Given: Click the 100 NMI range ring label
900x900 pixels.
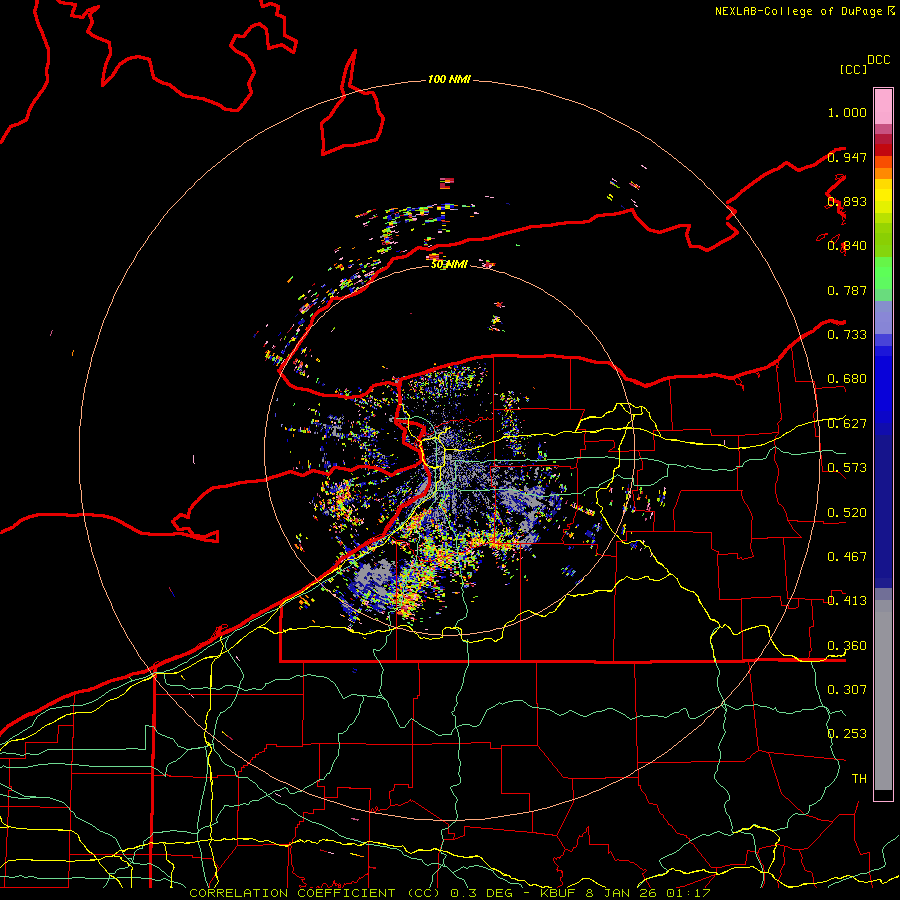Looking at the screenshot, I should 449,79.
